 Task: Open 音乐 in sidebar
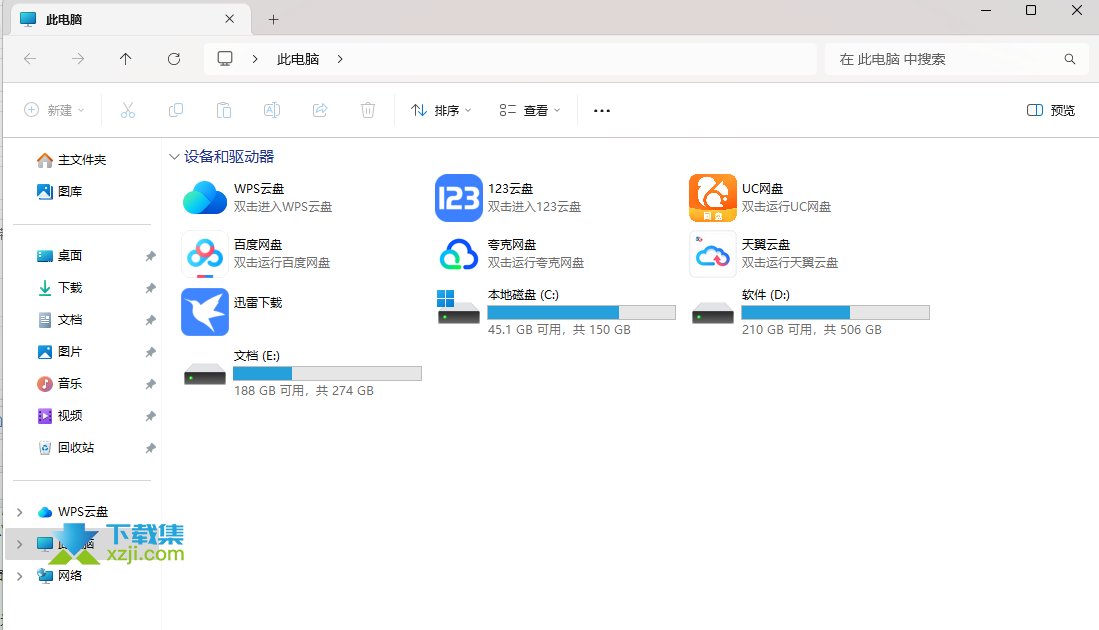click(60, 383)
